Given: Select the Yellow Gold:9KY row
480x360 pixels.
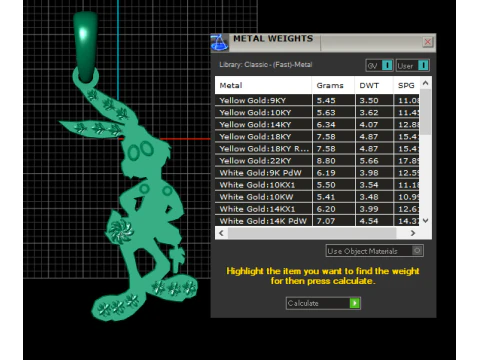Looking at the screenshot, I should point(317,100).
